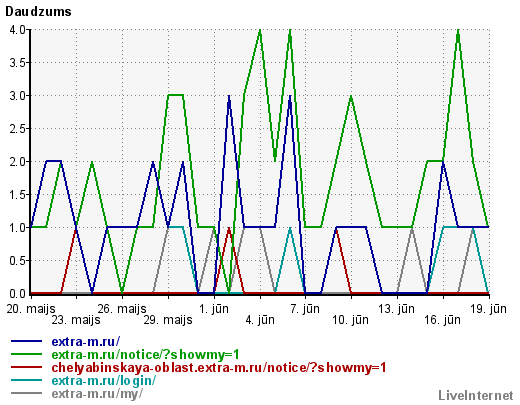The height and width of the screenshot is (405, 520).
Task: Click the 19. jūn date label
Action: point(488,309)
